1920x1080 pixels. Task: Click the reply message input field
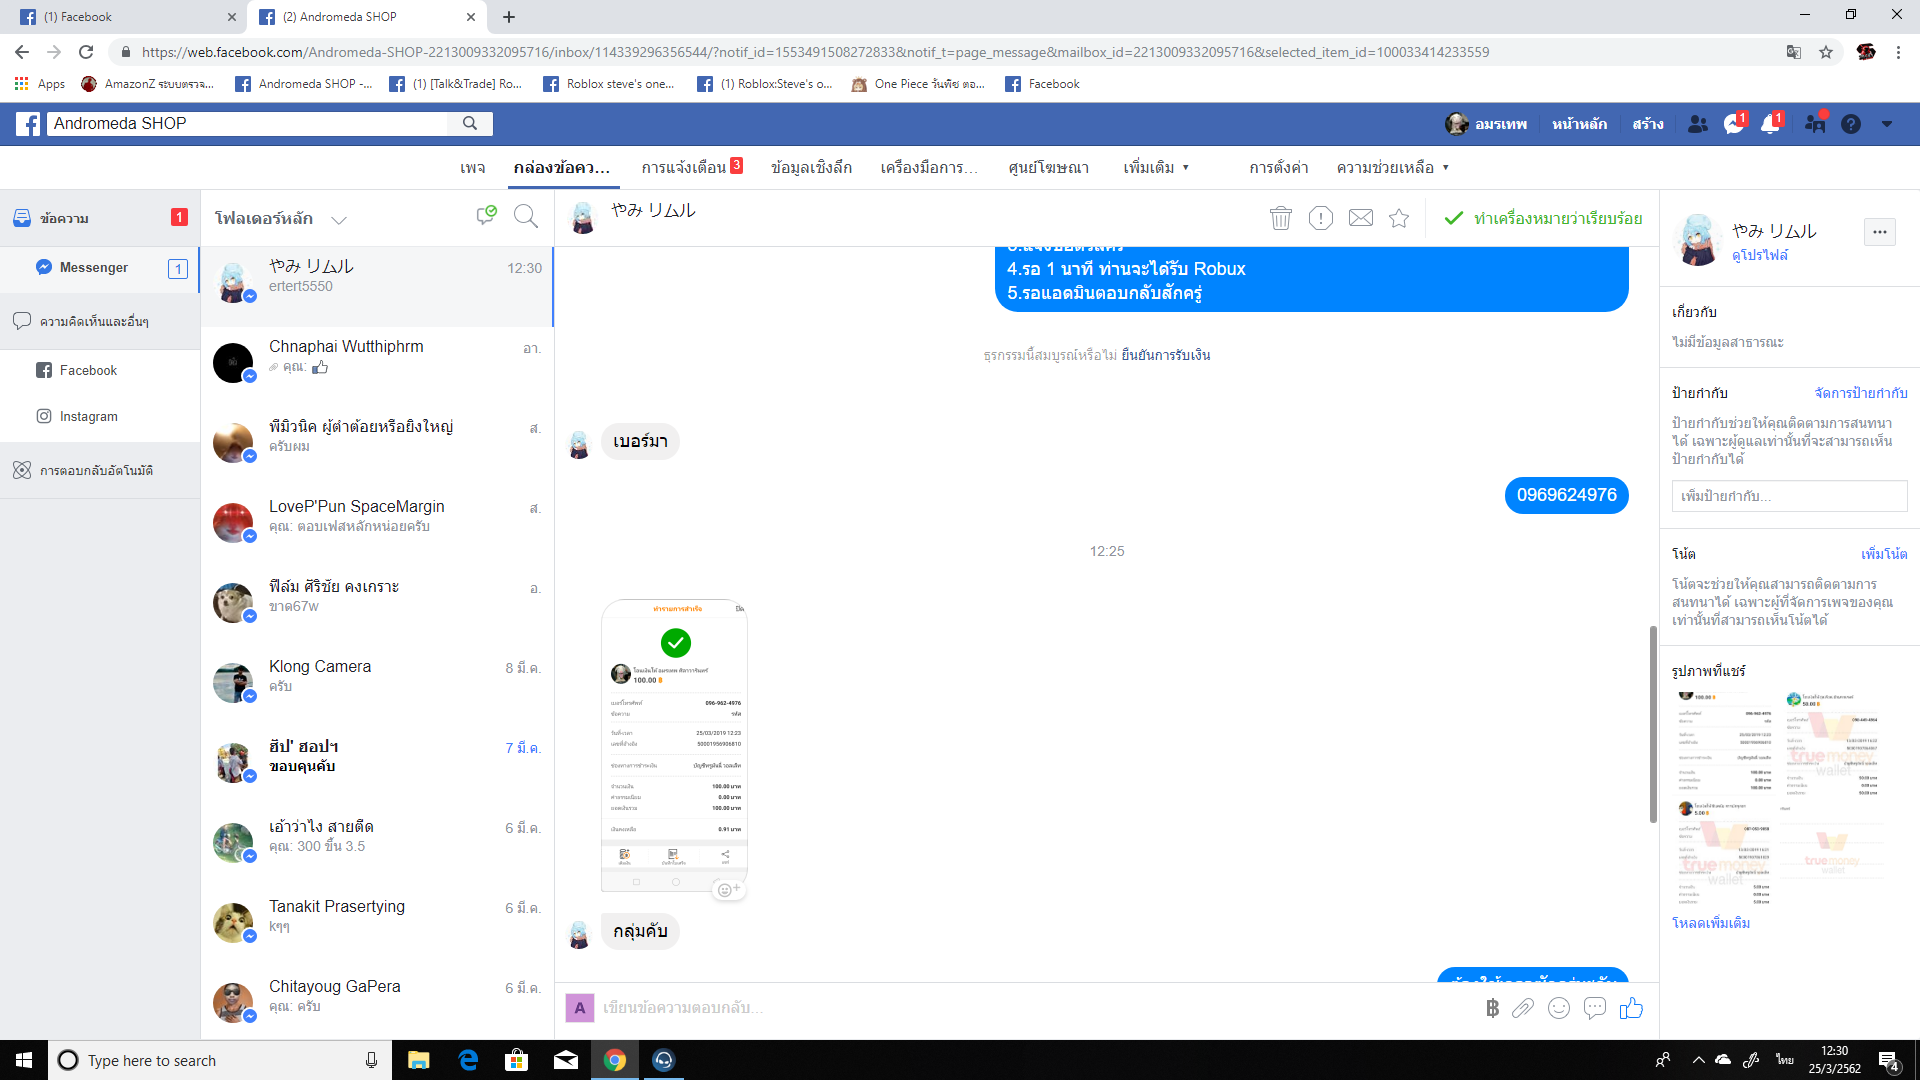1035,1008
